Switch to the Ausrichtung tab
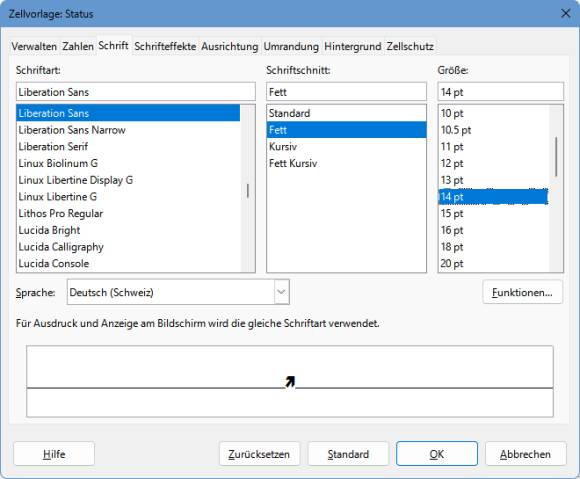Image resolution: width=580 pixels, height=479 pixels. [230, 47]
